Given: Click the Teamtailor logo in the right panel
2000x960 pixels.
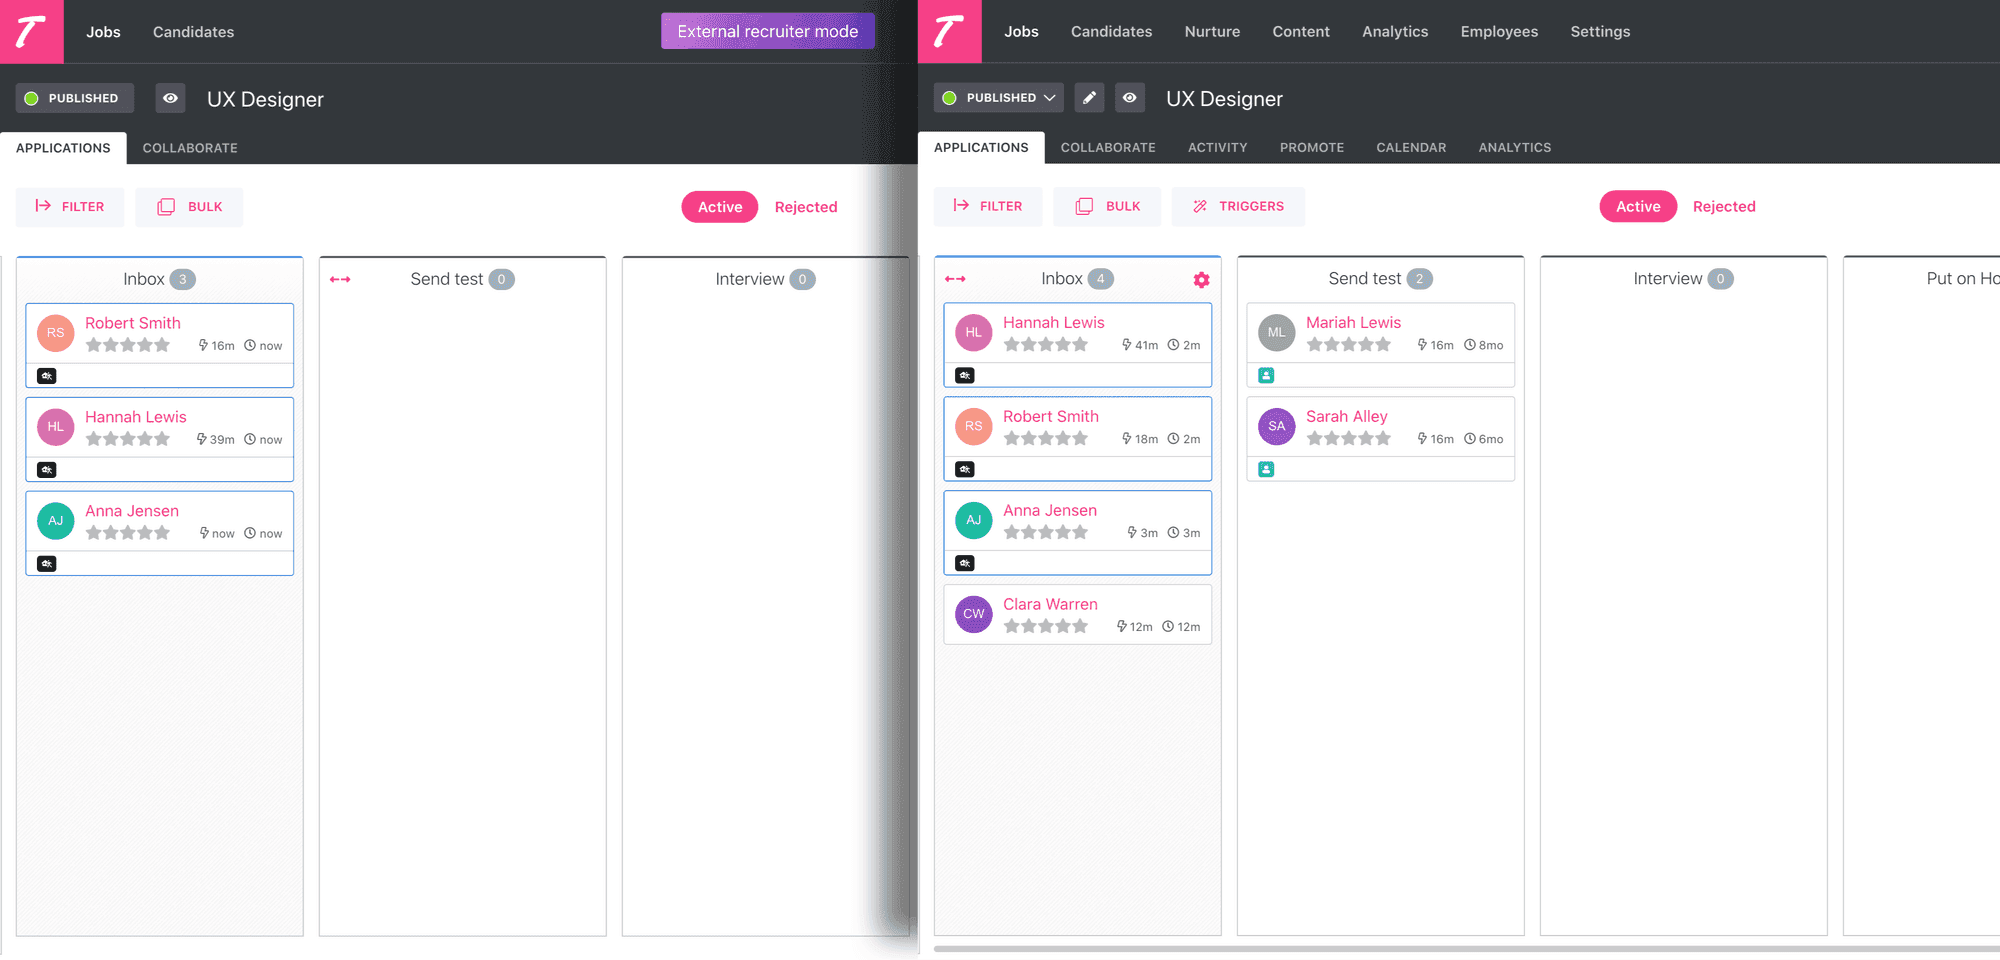Looking at the screenshot, I should tap(949, 31).
